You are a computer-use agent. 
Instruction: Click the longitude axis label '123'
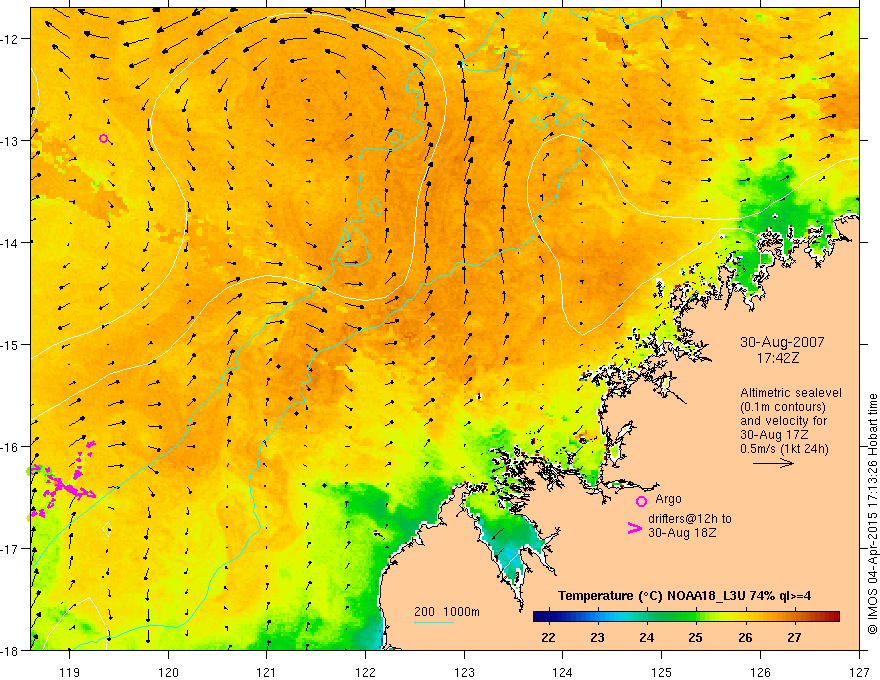point(464,672)
